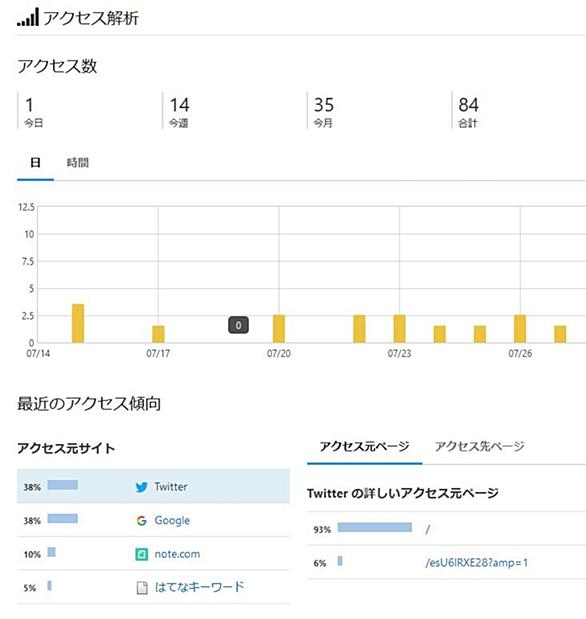Click the Twitter bird icon
The width and height of the screenshot is (586, 619).
141,487
